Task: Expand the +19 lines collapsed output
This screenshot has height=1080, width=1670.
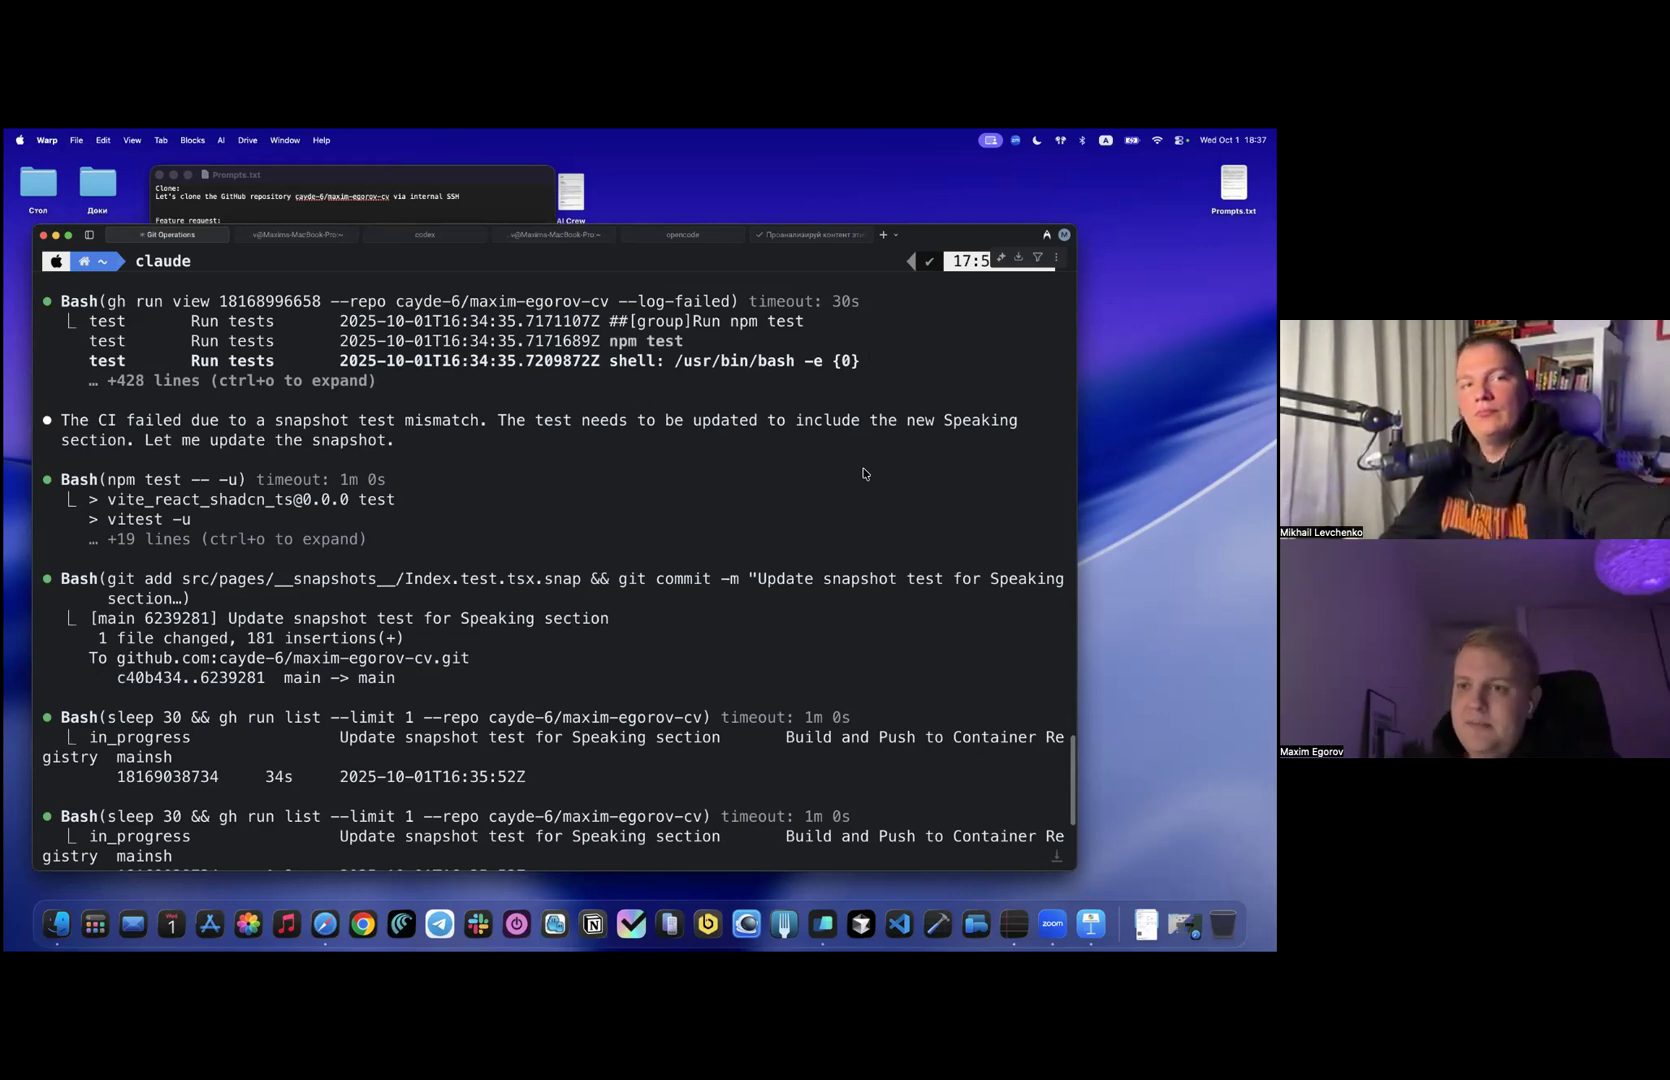Action: 227,539
